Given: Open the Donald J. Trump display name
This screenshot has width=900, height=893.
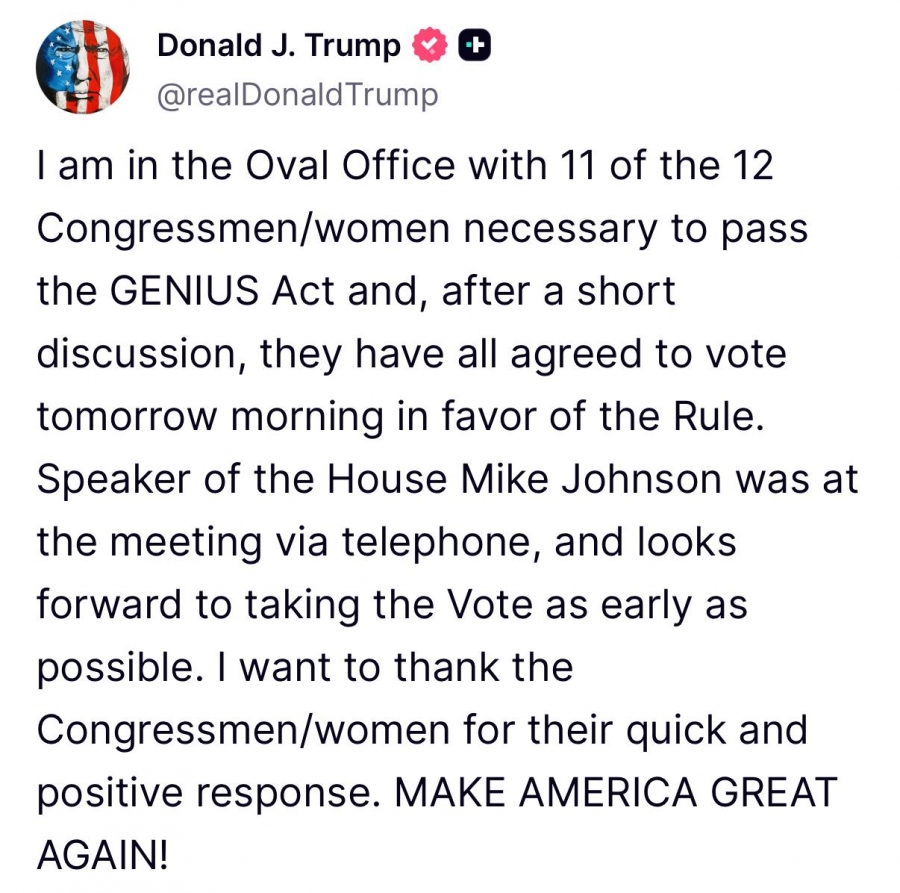Looking at the screenshot, I should tap(278, 45).
